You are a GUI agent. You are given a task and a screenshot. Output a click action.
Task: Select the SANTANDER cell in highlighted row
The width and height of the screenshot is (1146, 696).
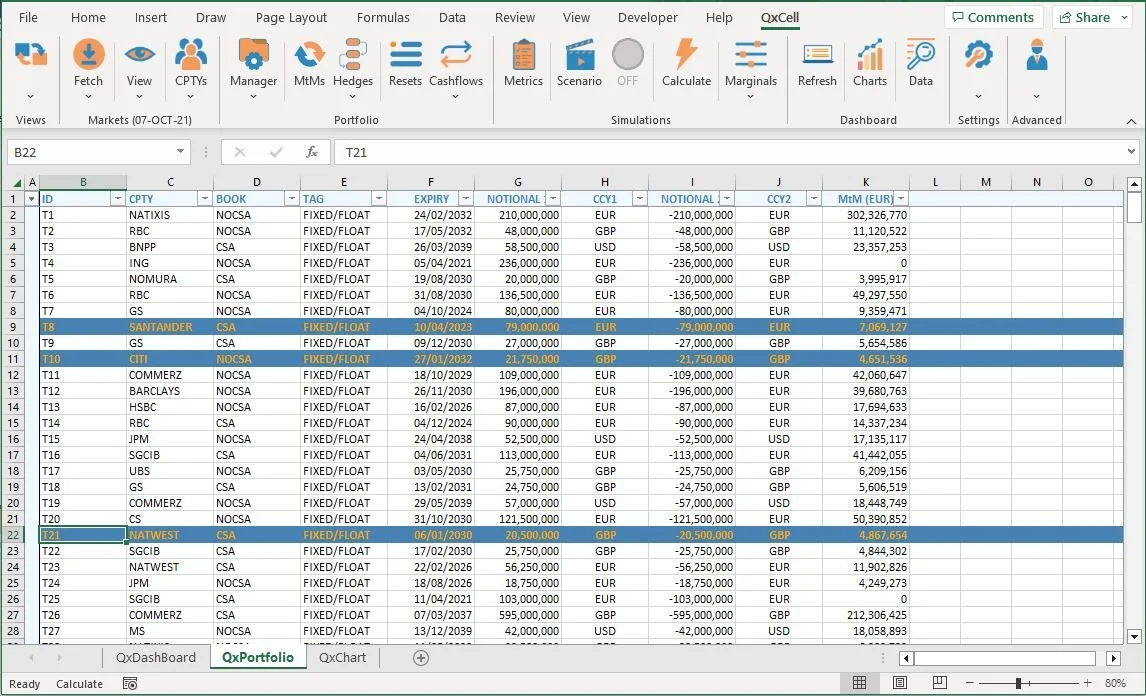[x=170, y=327]
